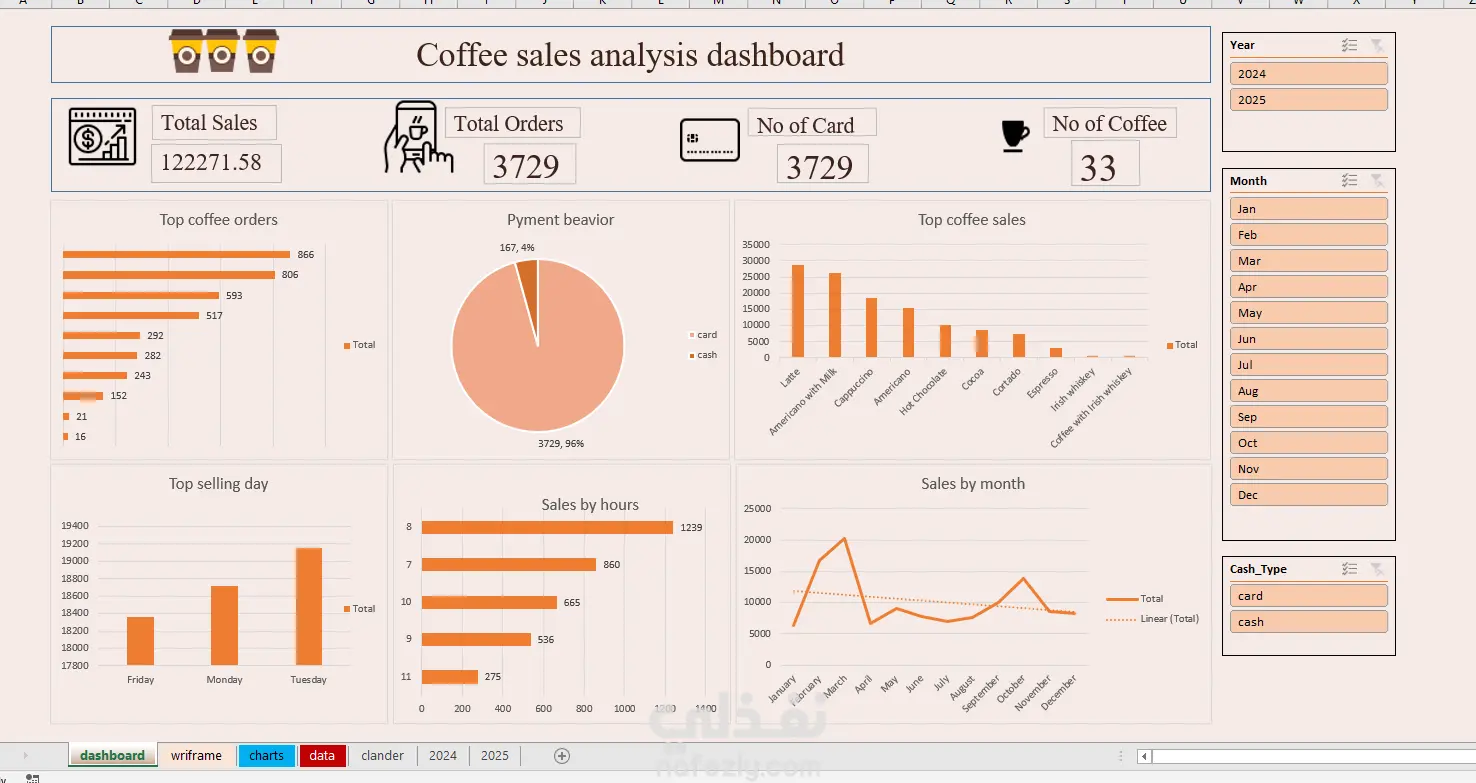
Task: Filter by year 2025
Action: click(x=1309, y=100)
